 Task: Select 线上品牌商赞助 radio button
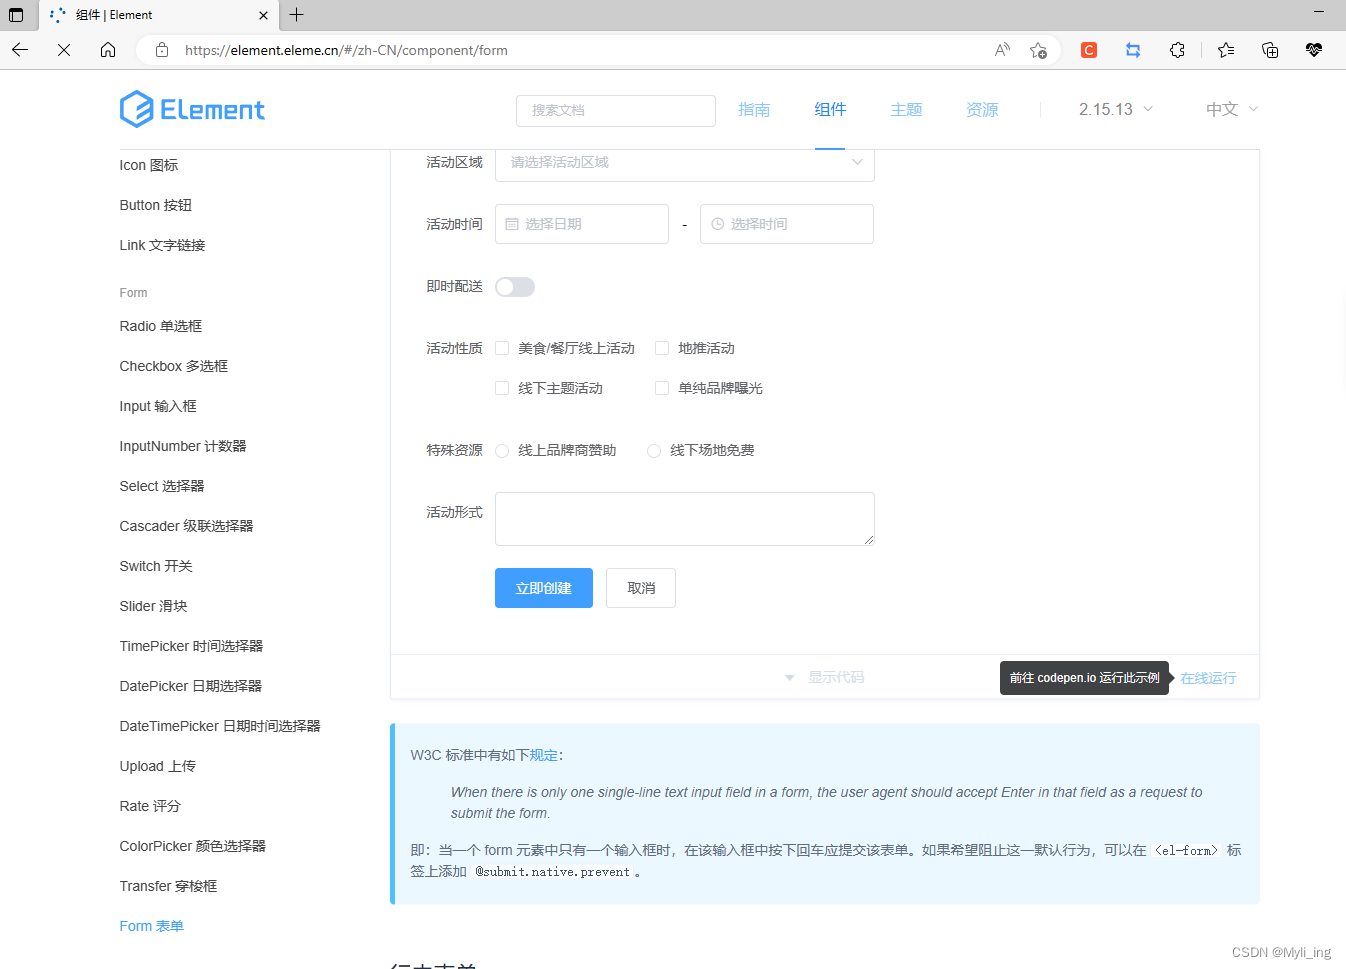[x=502, y=451]
